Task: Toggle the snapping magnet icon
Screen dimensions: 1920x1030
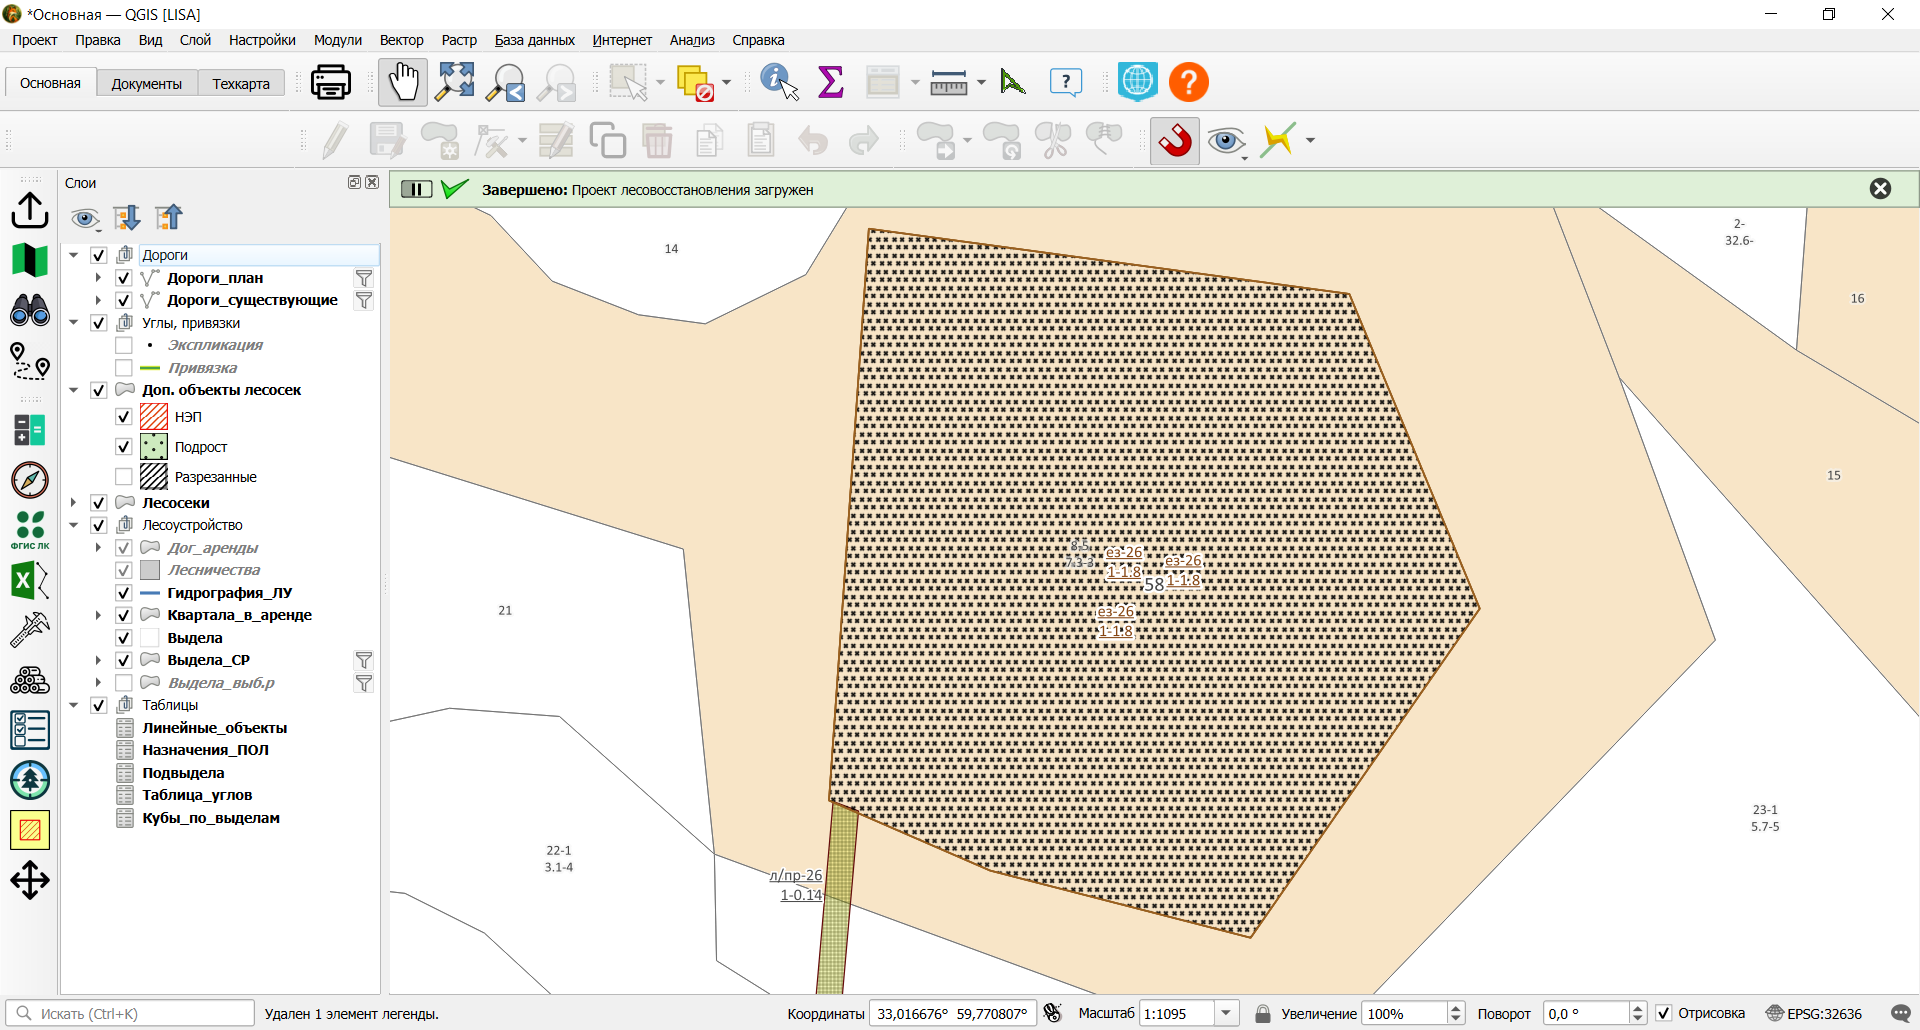Action: click(1175, 141)
